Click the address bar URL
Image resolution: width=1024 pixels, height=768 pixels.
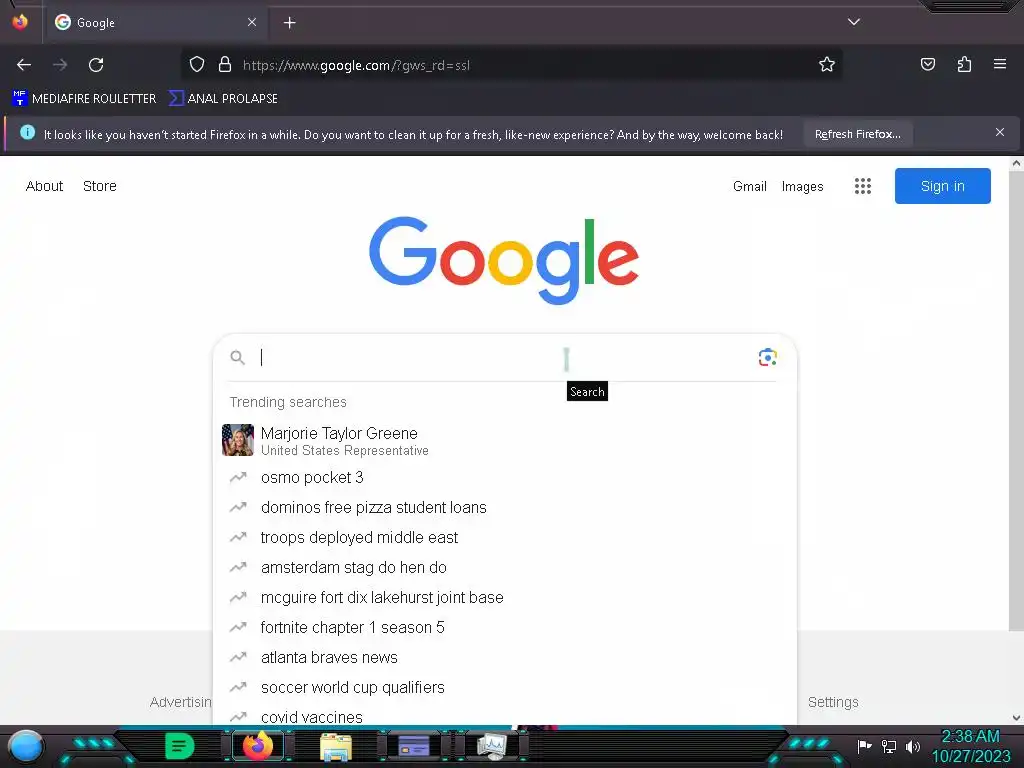356,65
